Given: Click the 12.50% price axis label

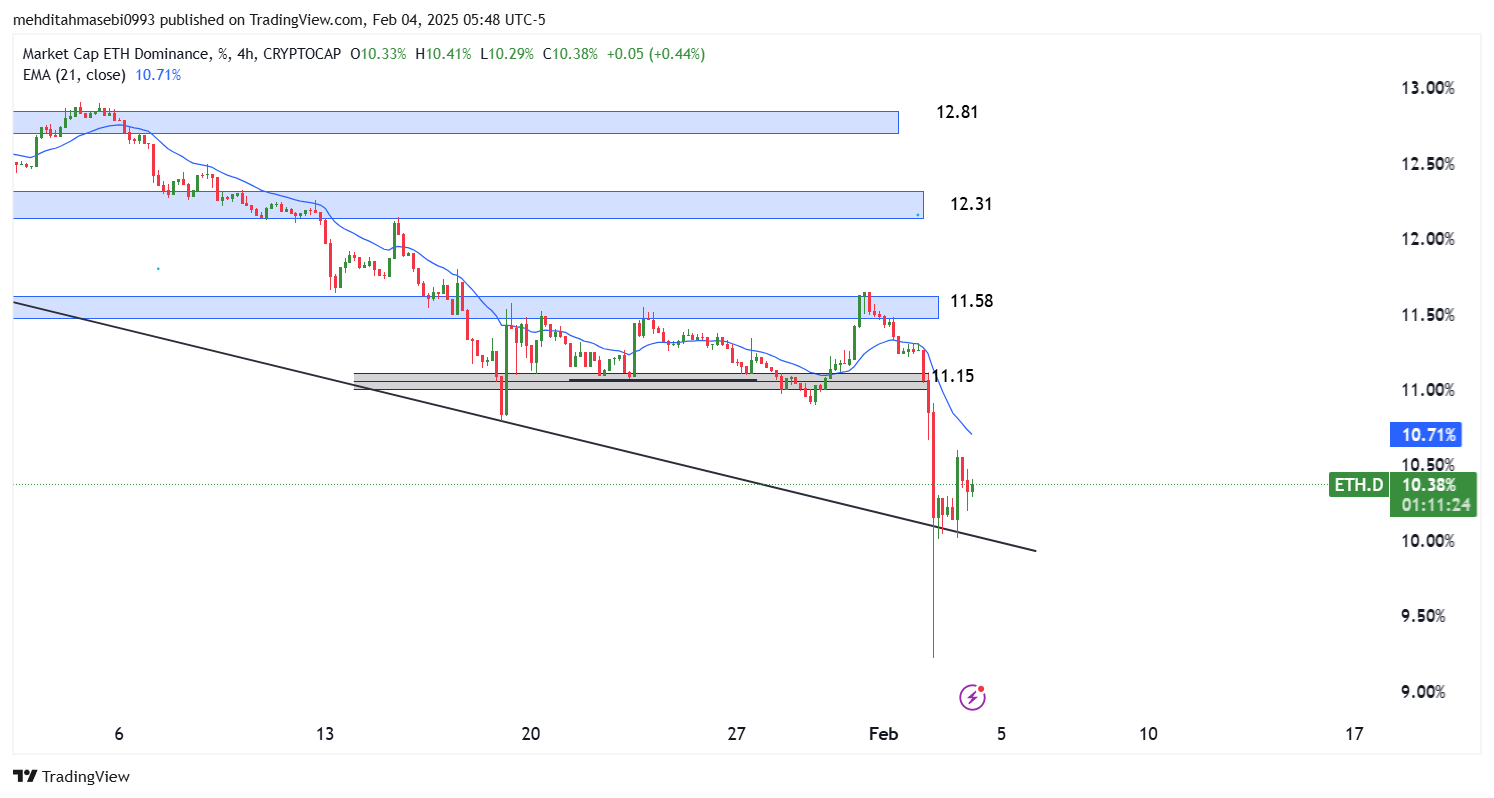Looking at the screenshot, I should (1426, 164).
